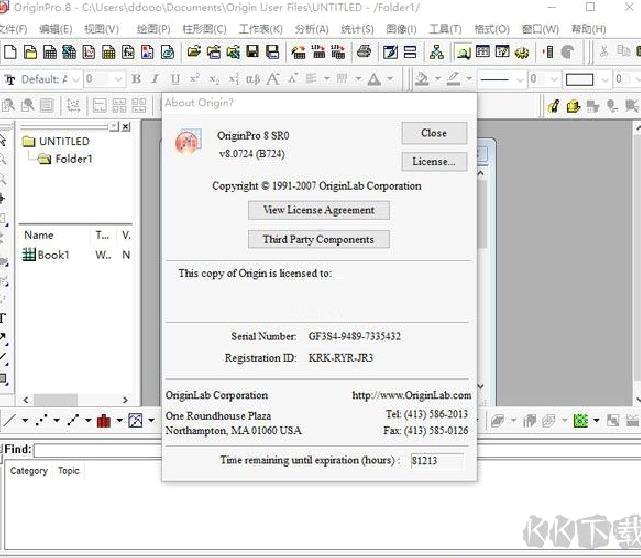Click the fill color paint bucket swatch
The height and width of the screenshot is (558, 641).
[422, 78]
